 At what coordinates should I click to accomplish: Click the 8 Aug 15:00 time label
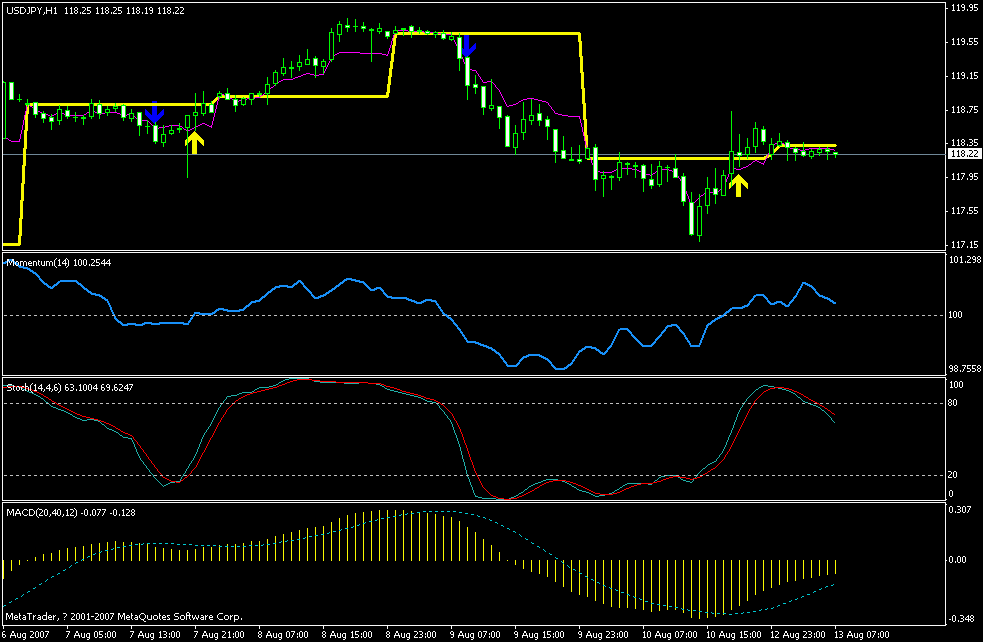pos(345,634)
